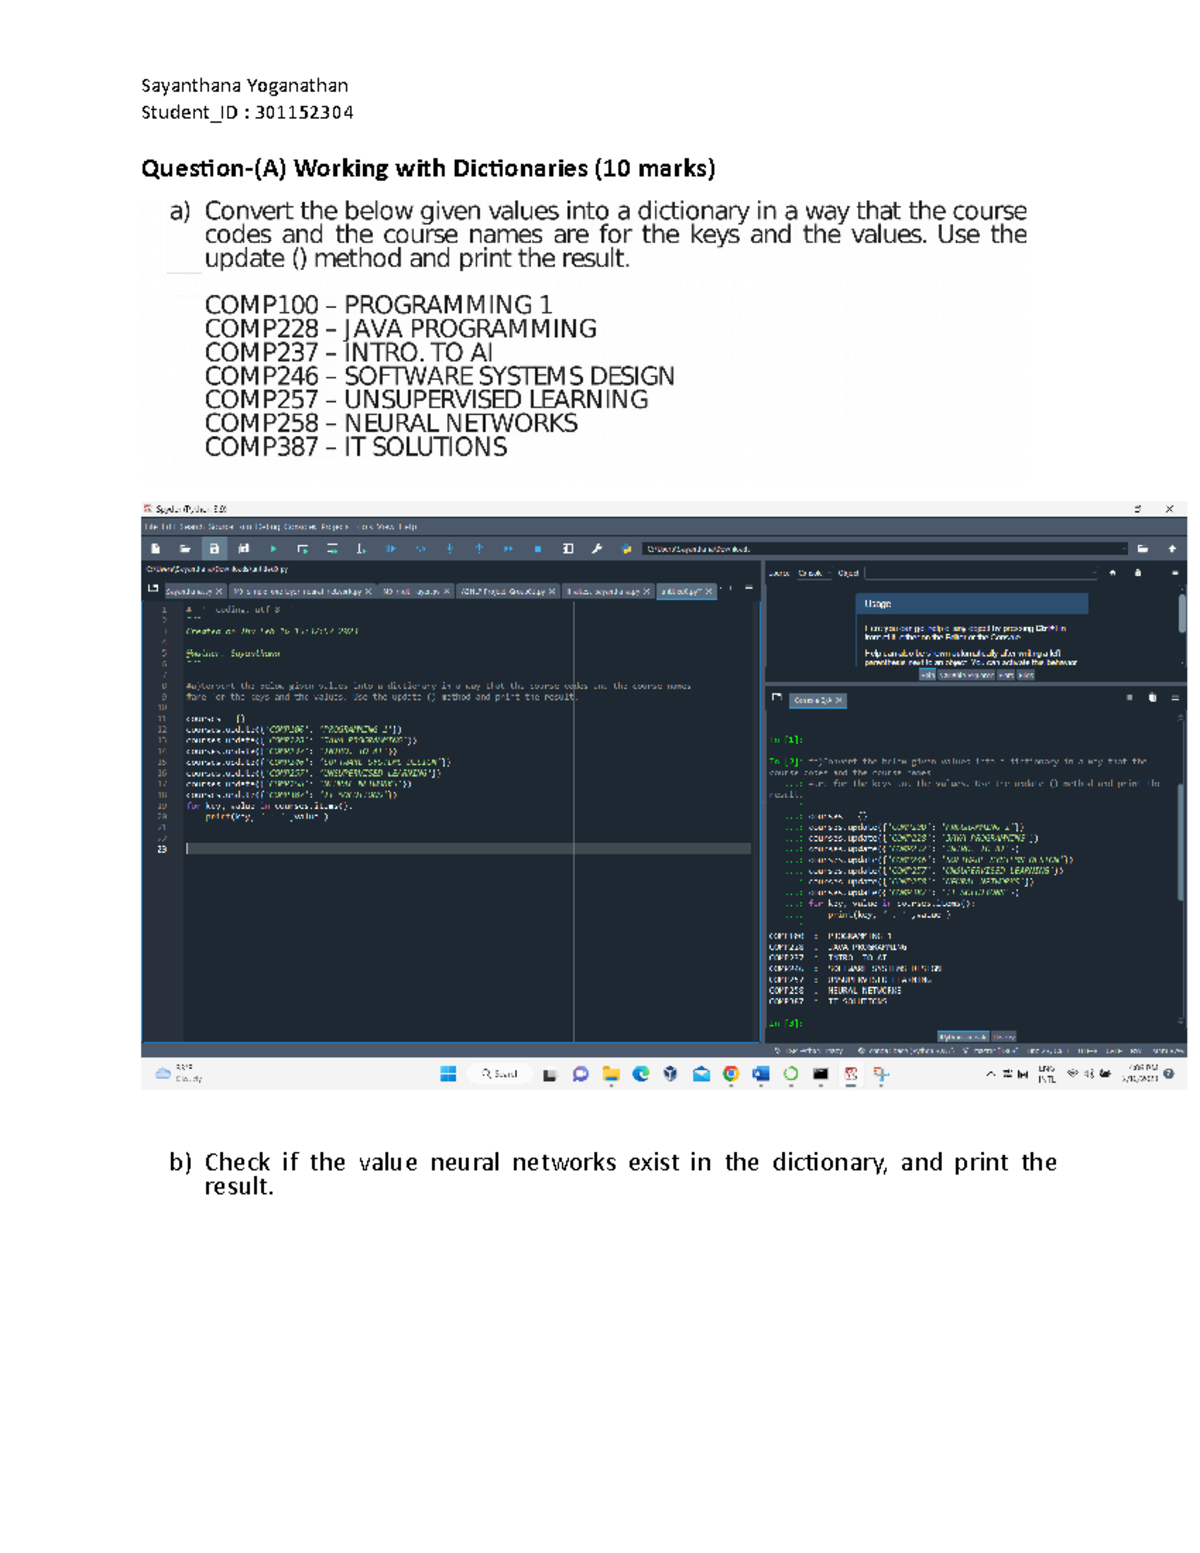Click the Open file folder icon
The width and height of the screenshot is (1200, 1553).
tap(185, 549)
